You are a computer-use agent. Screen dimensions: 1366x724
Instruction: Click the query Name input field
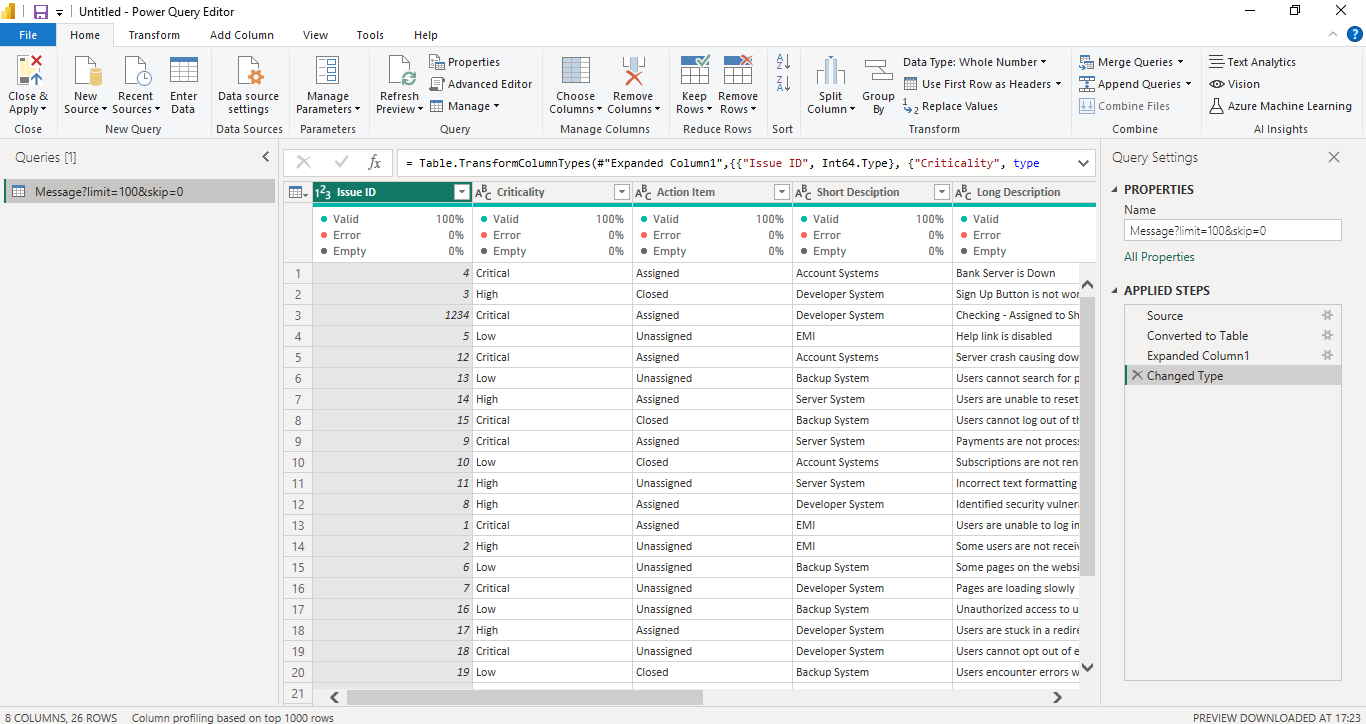click(x=1232, y=229)
